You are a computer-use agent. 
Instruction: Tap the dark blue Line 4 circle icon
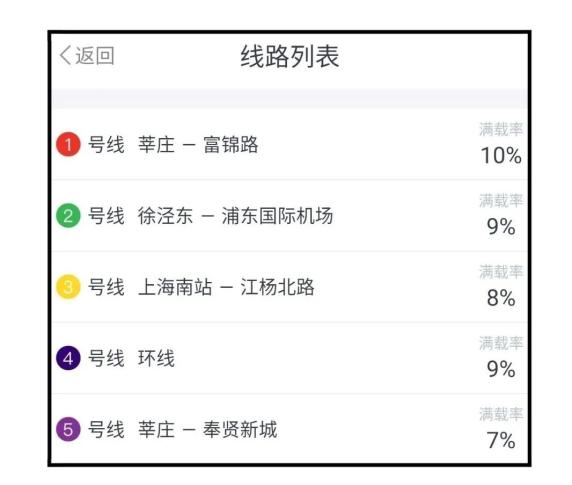click(x=68, y=358)
